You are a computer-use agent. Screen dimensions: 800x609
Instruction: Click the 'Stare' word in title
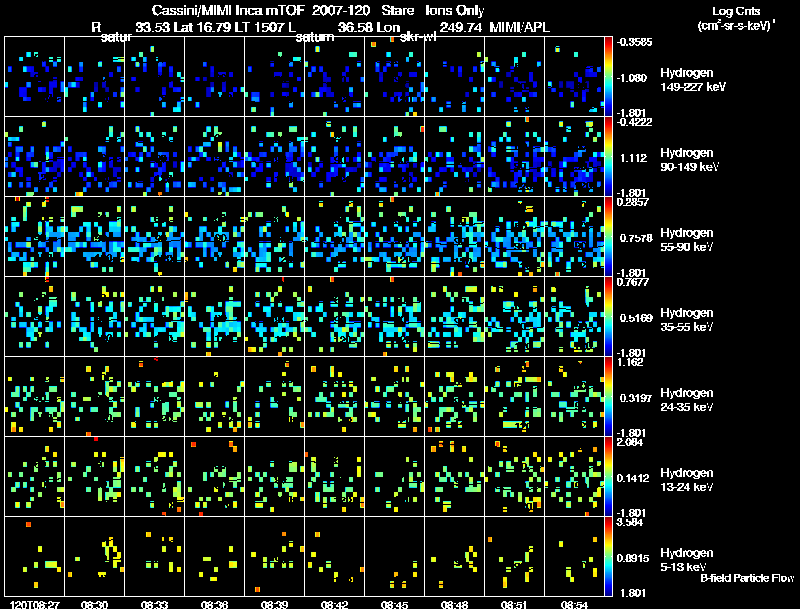[398, 11]
